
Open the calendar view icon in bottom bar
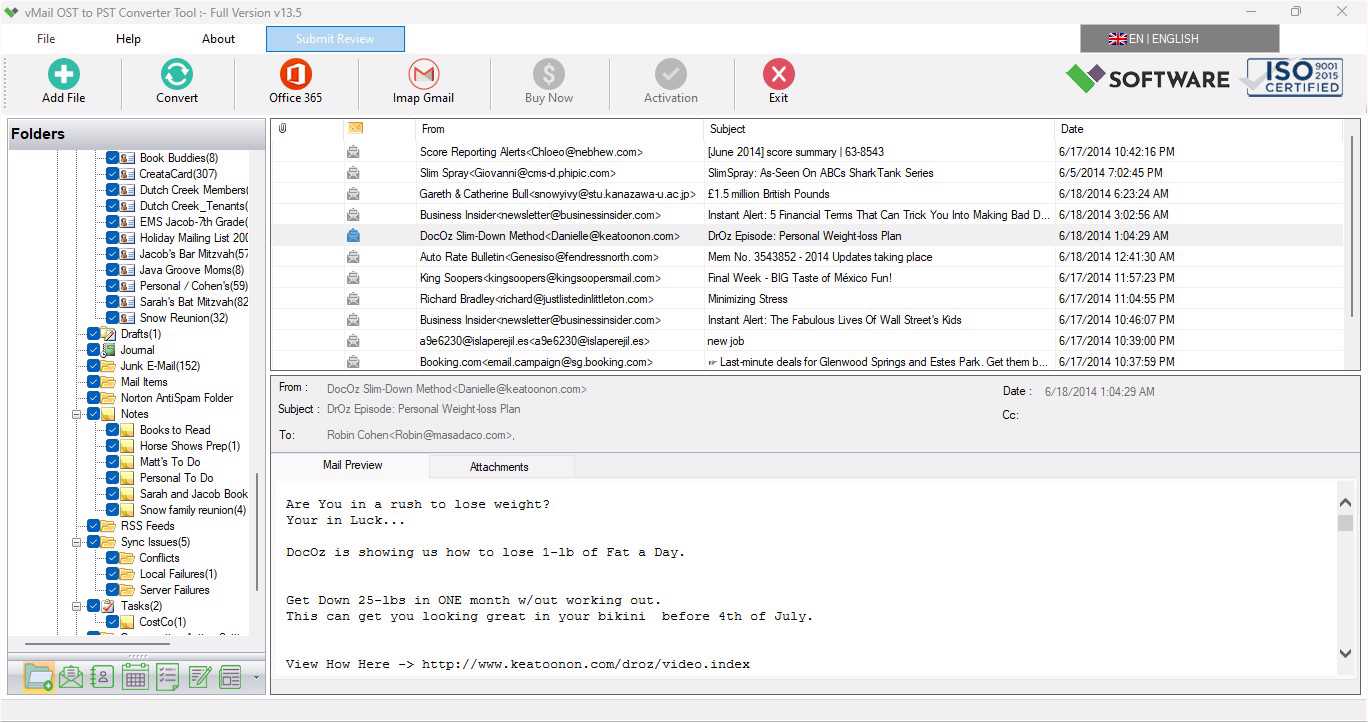pyautogui.click(x=136, y=677)
